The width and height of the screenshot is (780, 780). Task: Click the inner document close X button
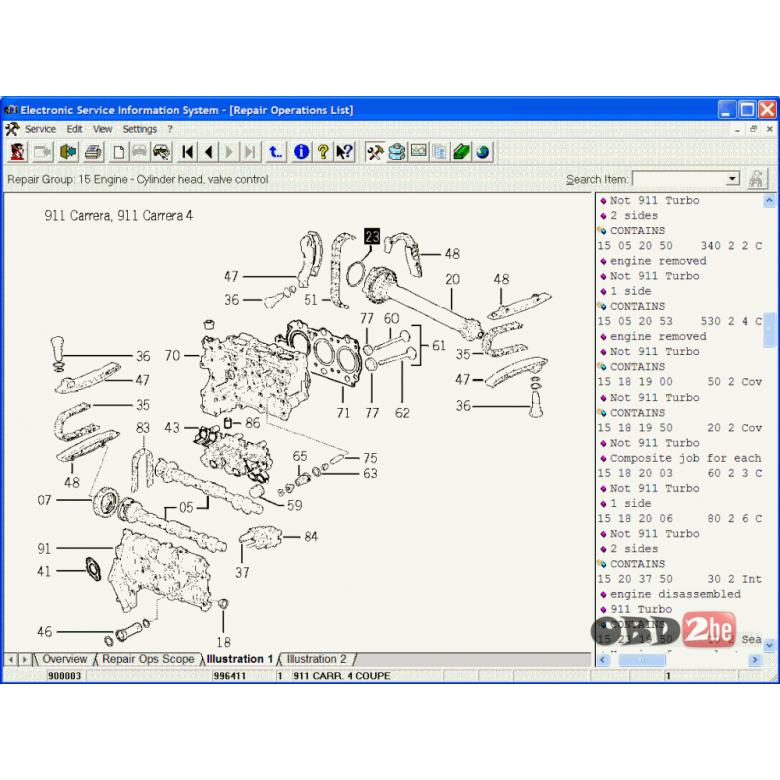(770, 129)
